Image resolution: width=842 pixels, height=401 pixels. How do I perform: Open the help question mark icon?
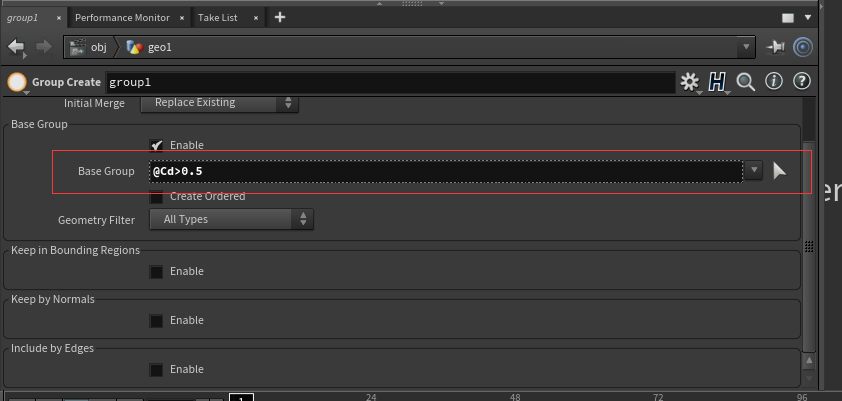point(802,82)
